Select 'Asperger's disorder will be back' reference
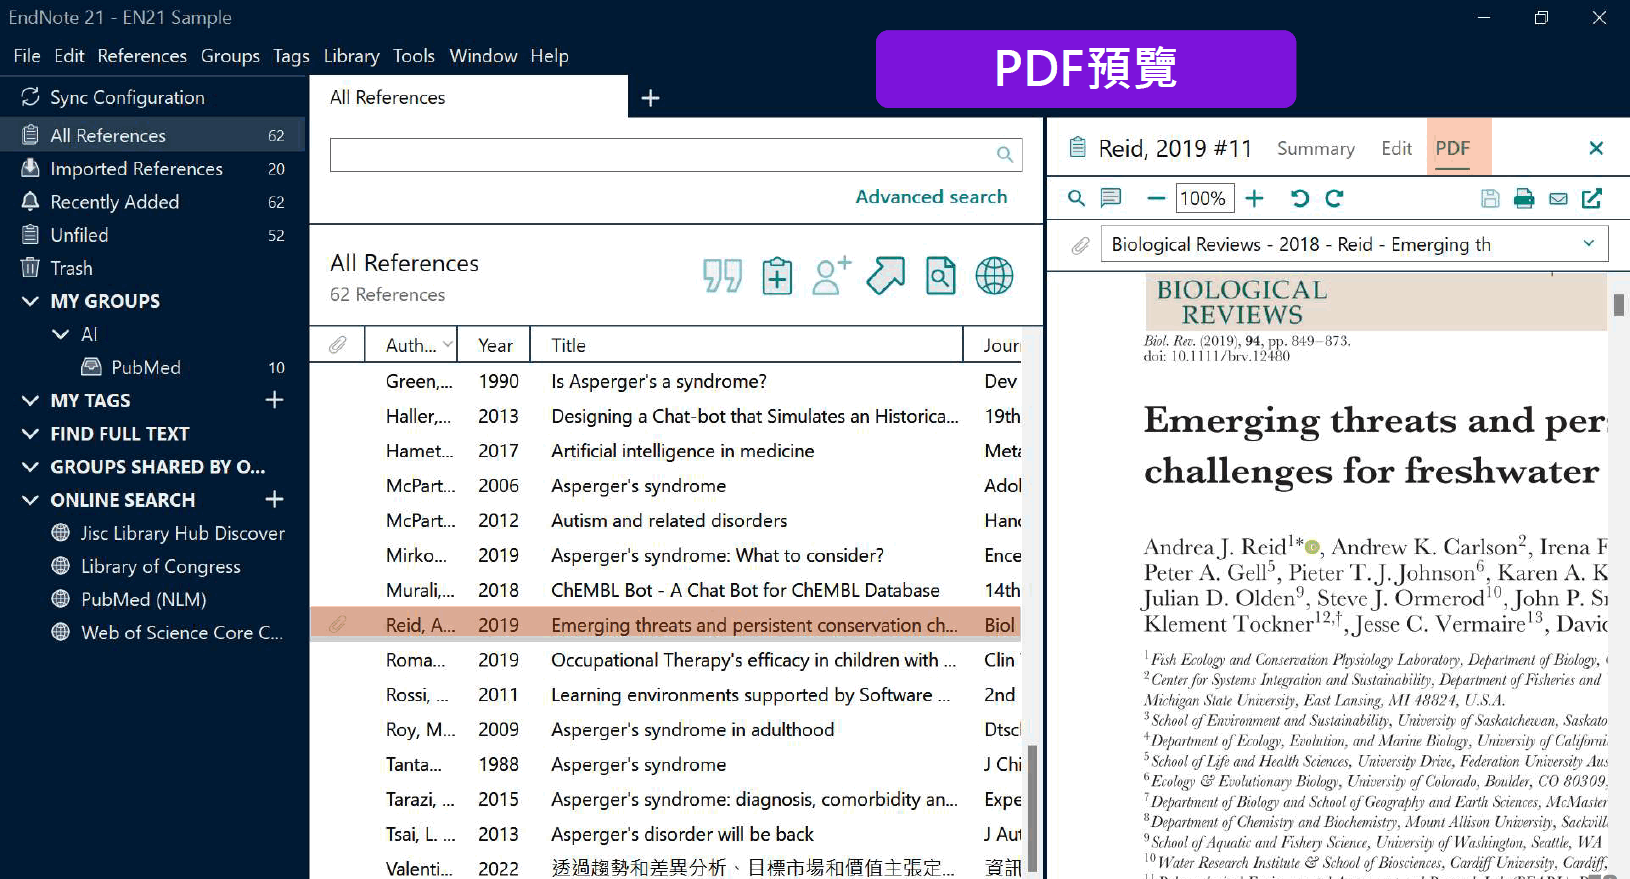This screenshot has height=879, width=1630. [x=665, y=834]
